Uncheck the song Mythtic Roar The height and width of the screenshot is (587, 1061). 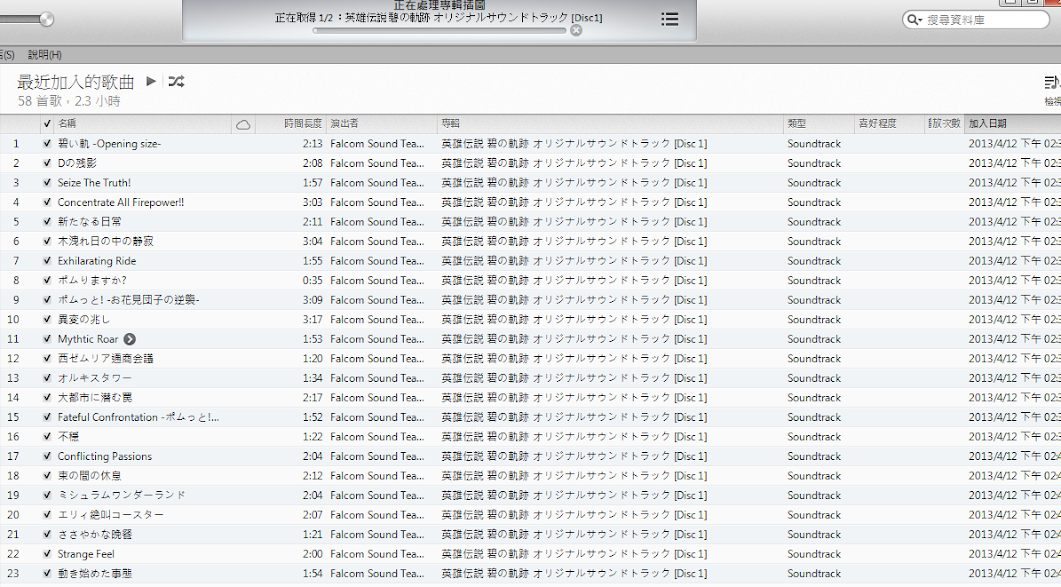coord(47,339)
